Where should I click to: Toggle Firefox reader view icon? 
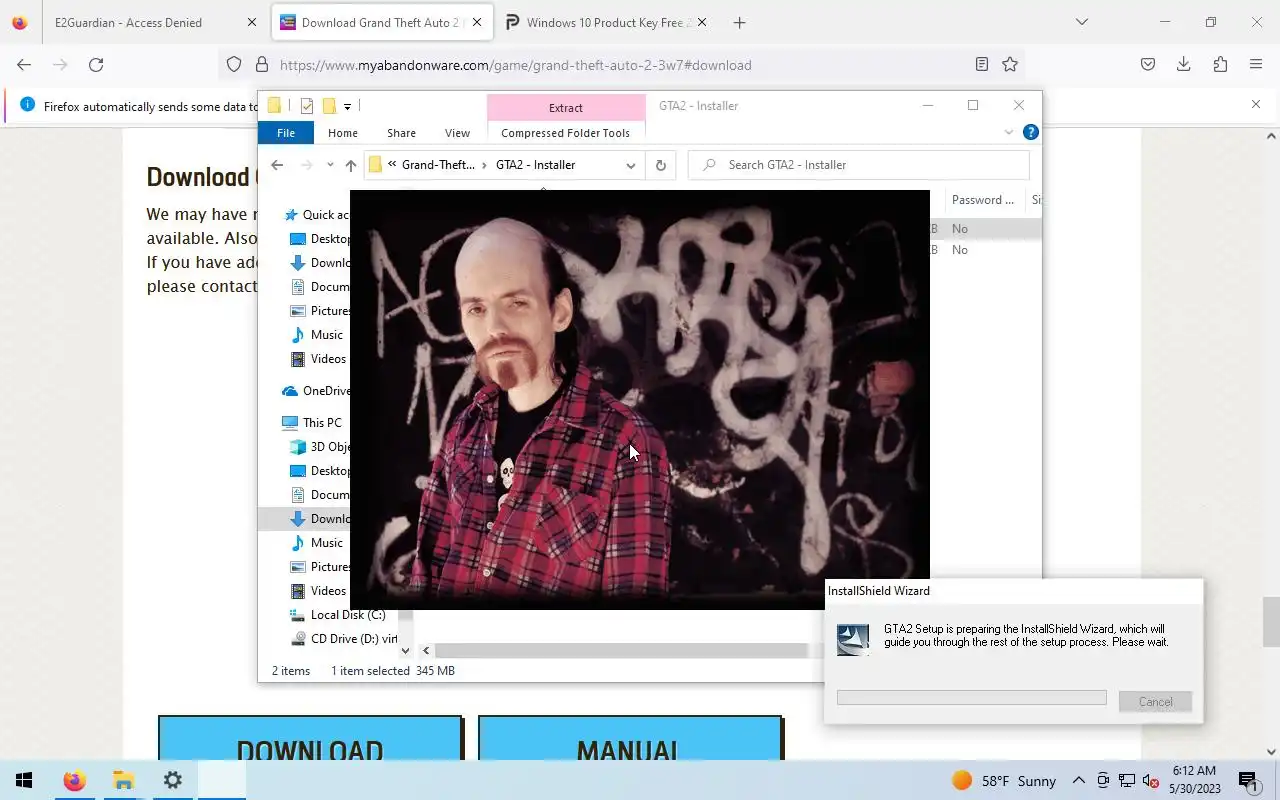coord(982,65)
